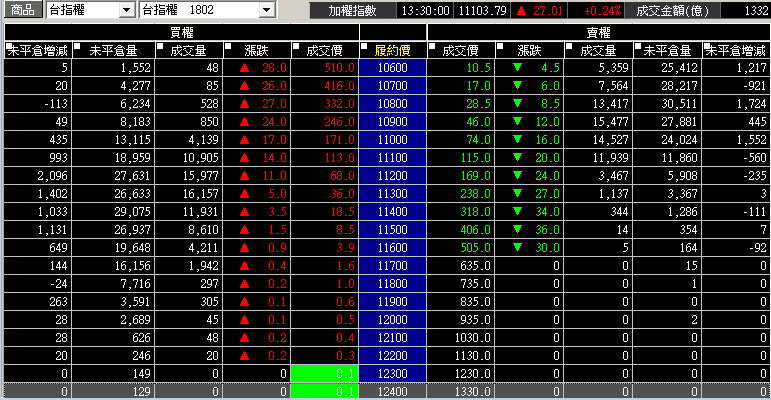This screenshot has height=400, width=771.
Task: Toggle the checkbox on the call-side 未平倉增減 header
Action: point(8,46)
